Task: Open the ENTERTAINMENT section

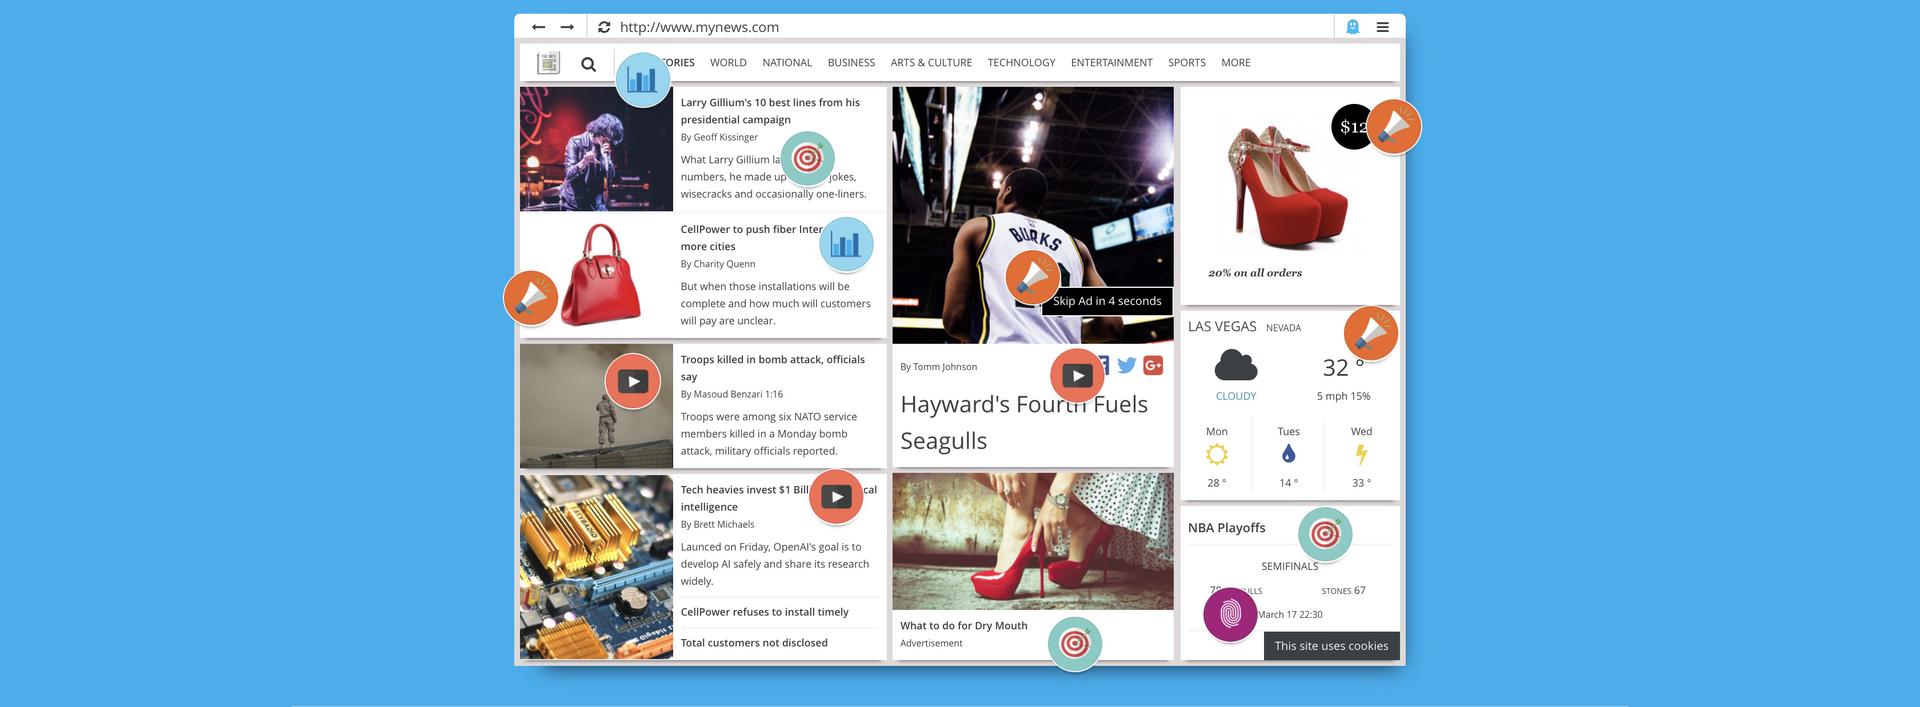Action: [x=1111, y=63]
